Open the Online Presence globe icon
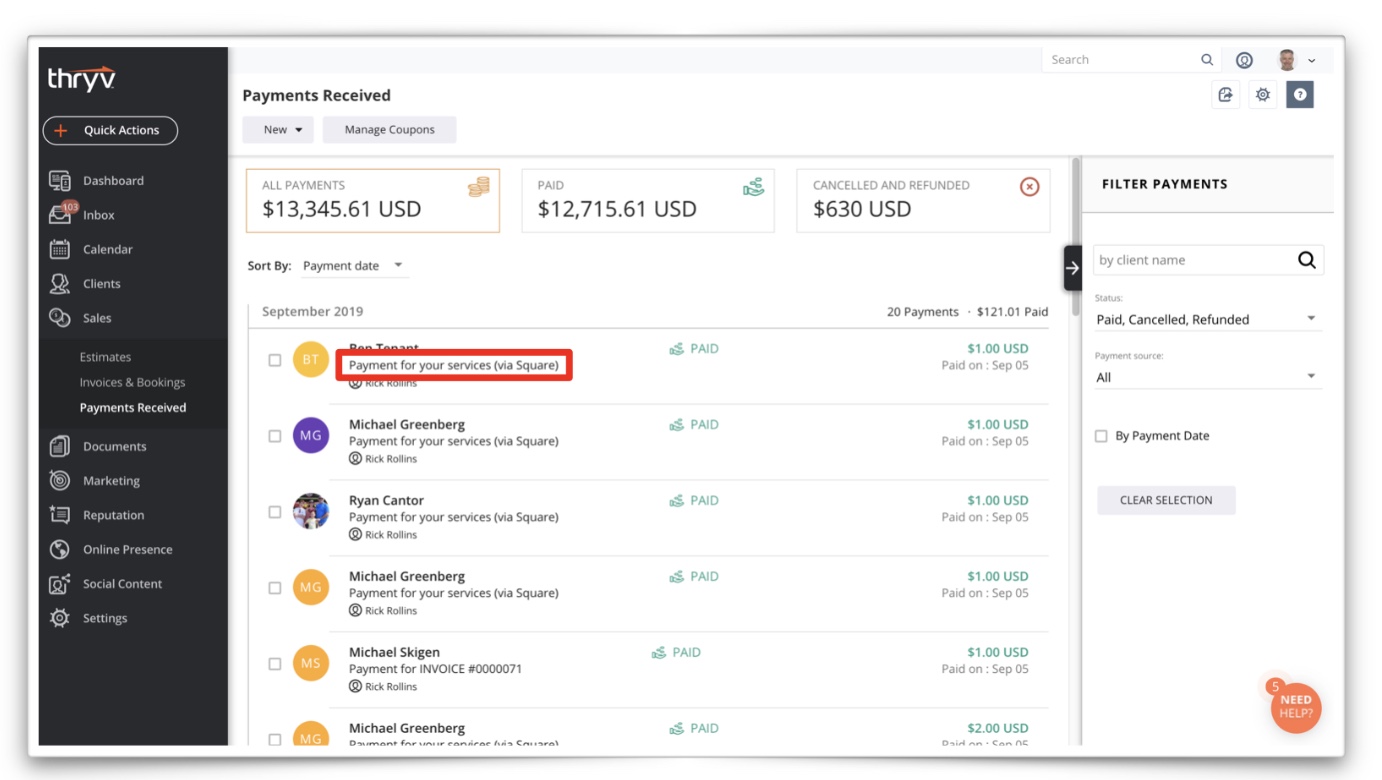The width and height of the screenshot is (1382, 780). tap(60, 549)
